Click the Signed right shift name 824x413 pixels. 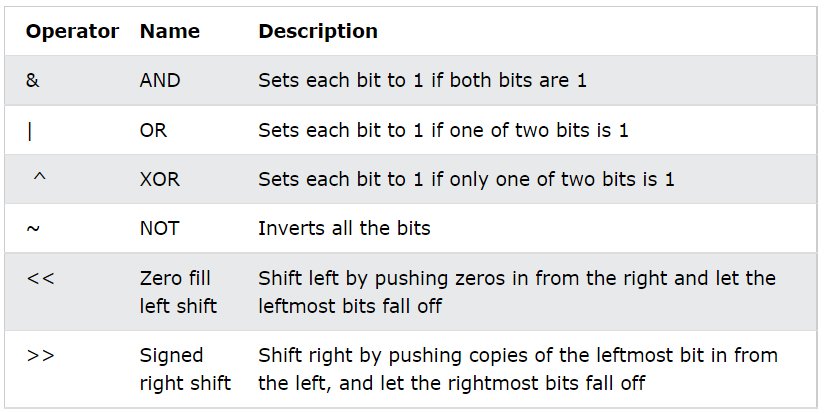(x=185, y=369)
